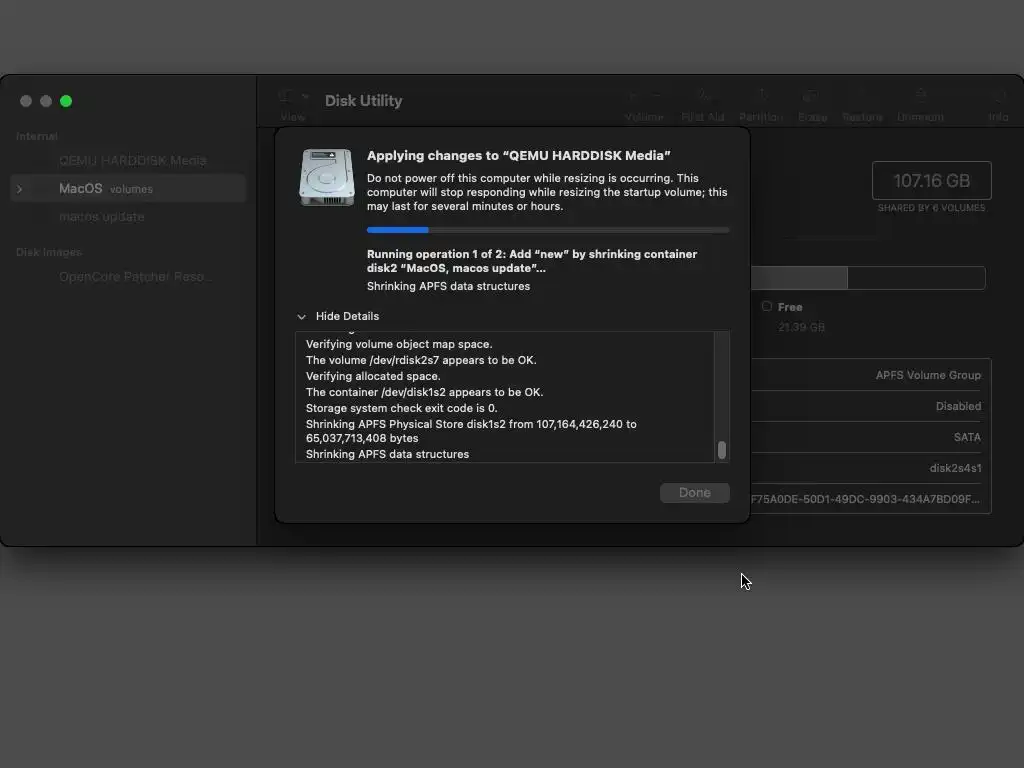Click "Running operation 1 of 2" status text

pos(532,261)
